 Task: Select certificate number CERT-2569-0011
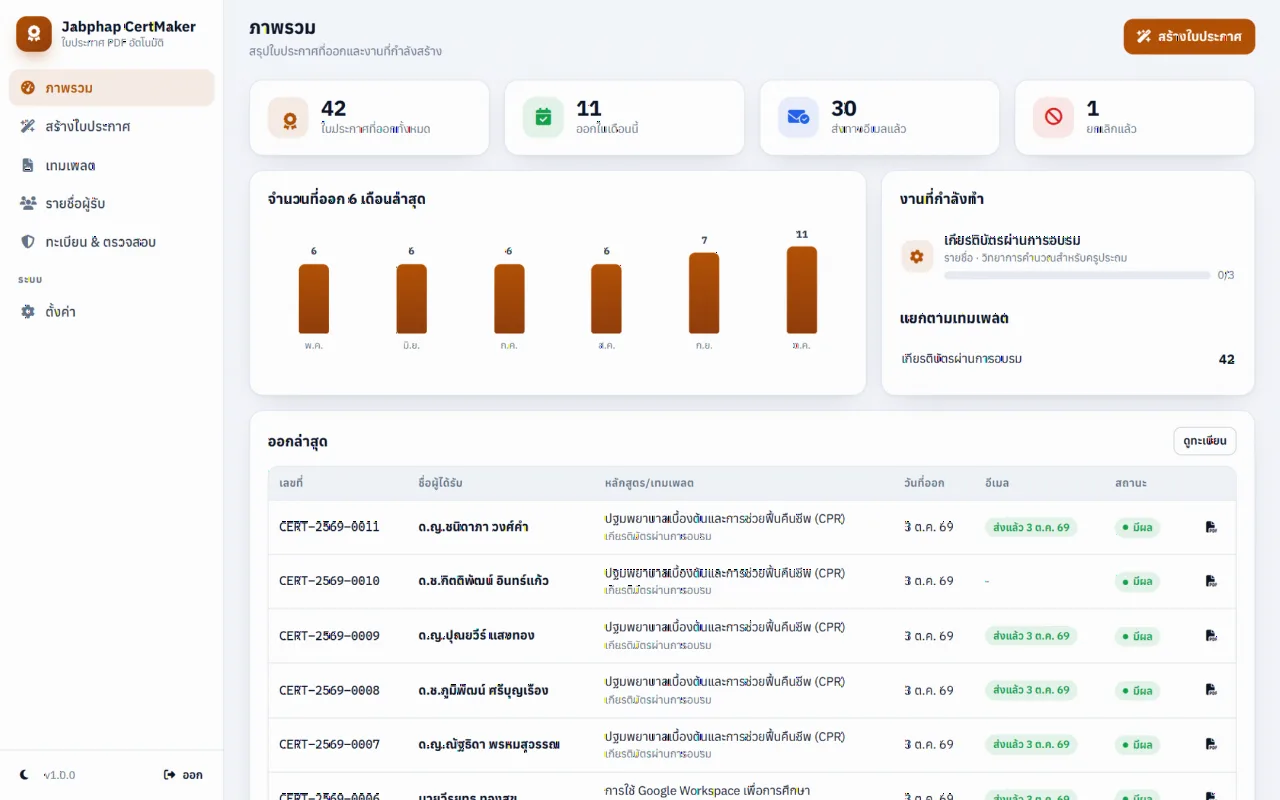tap(329, 527)
